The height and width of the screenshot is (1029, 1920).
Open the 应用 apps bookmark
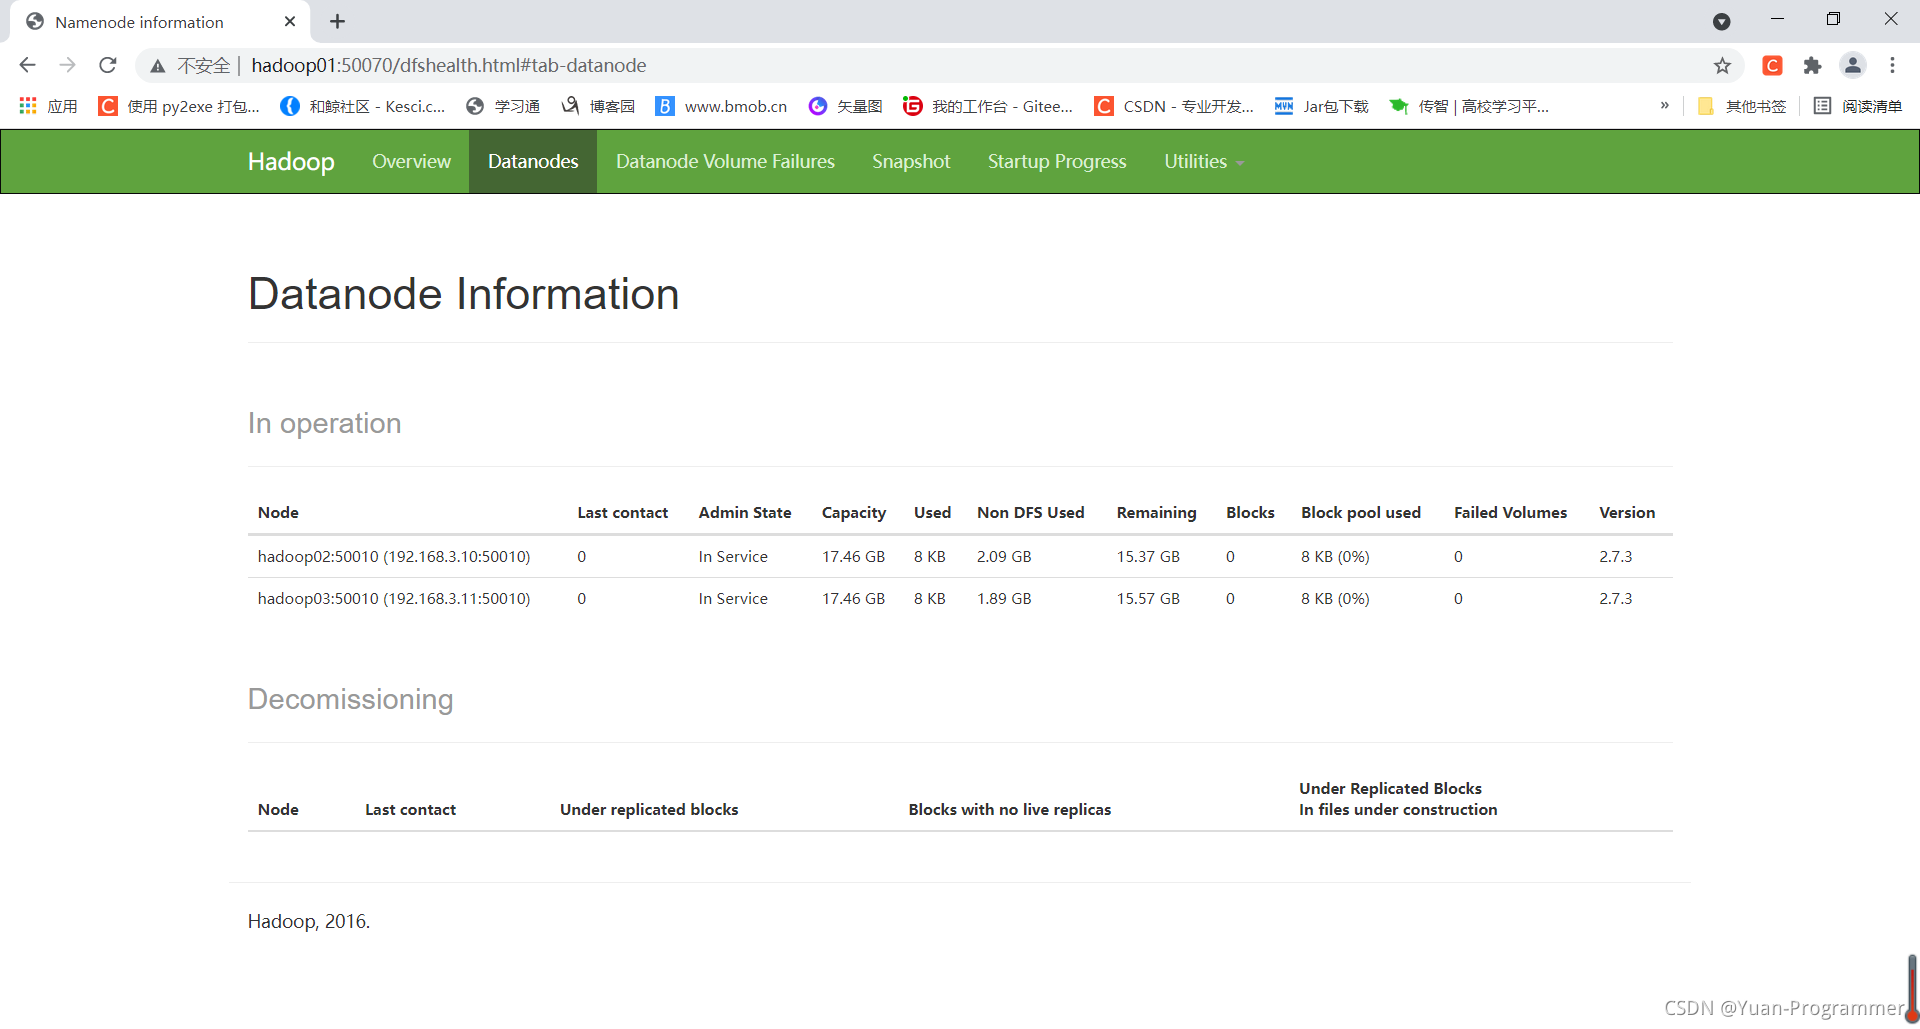click(x=48, y=106)
